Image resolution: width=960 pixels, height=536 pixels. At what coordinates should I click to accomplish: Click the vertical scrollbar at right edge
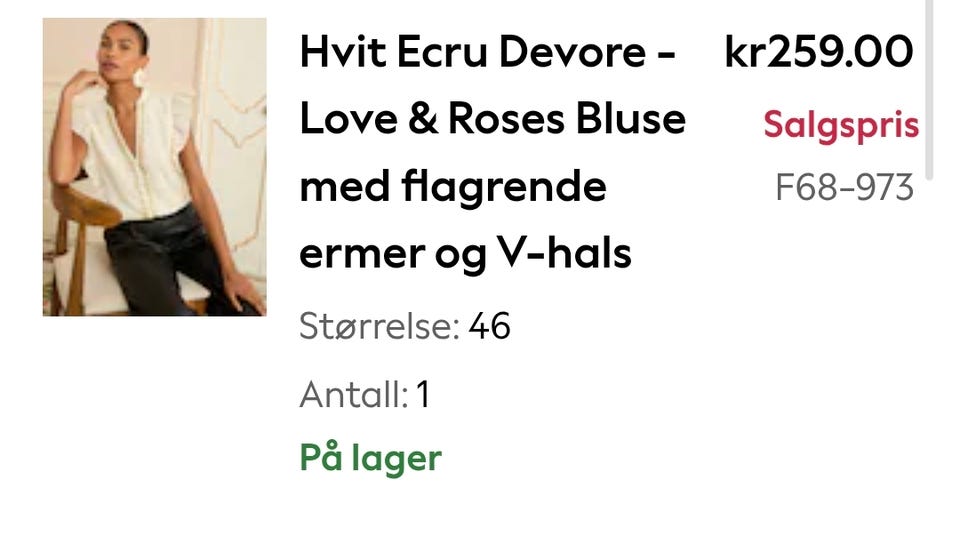[929, 89]
